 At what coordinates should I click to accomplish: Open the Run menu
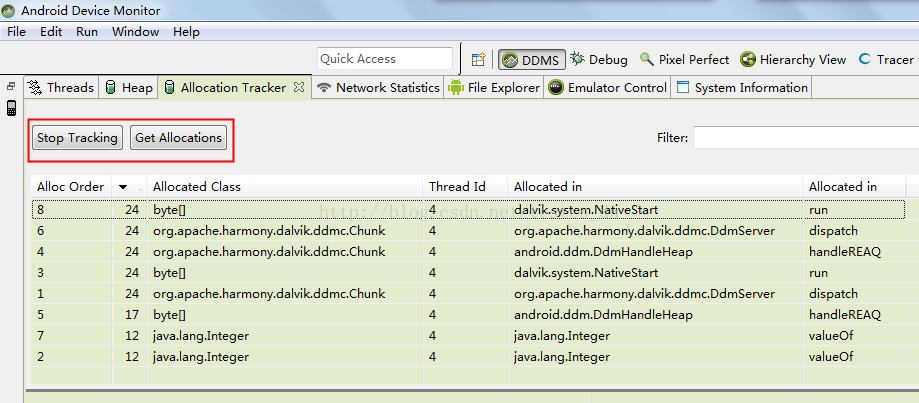[87, 32]
